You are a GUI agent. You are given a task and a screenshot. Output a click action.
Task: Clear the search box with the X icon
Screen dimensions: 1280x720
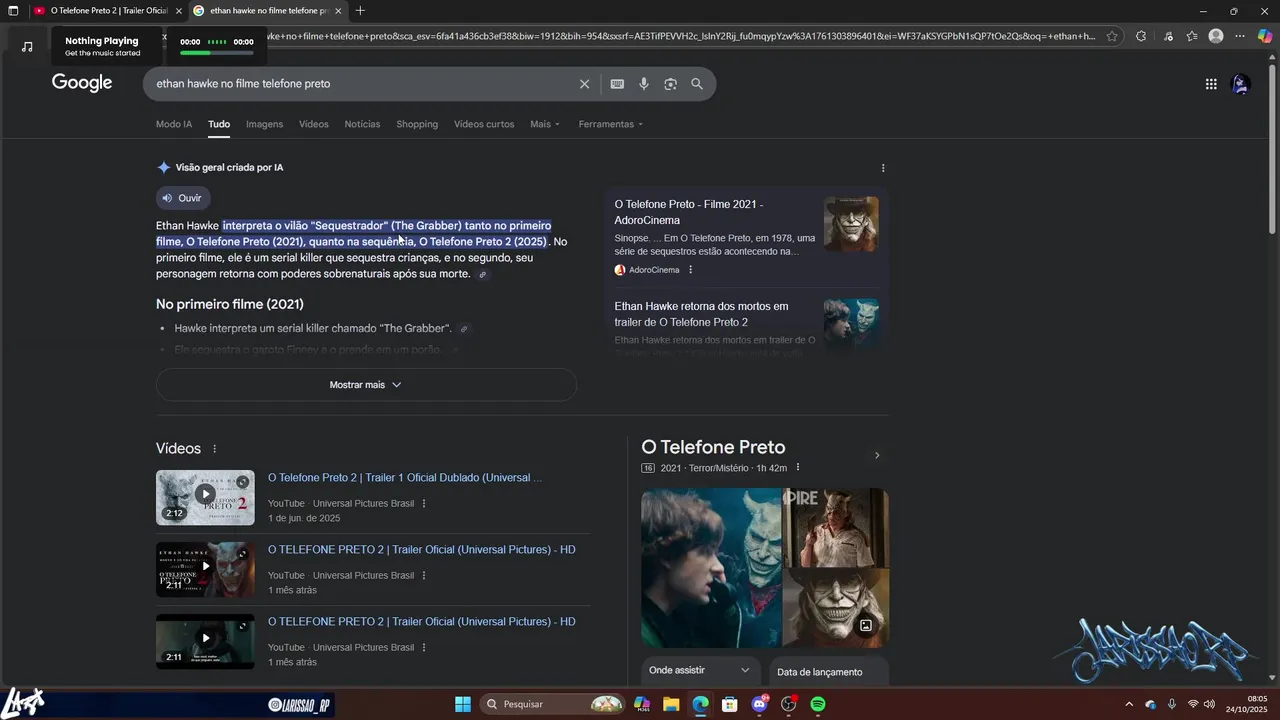(585, 84)
